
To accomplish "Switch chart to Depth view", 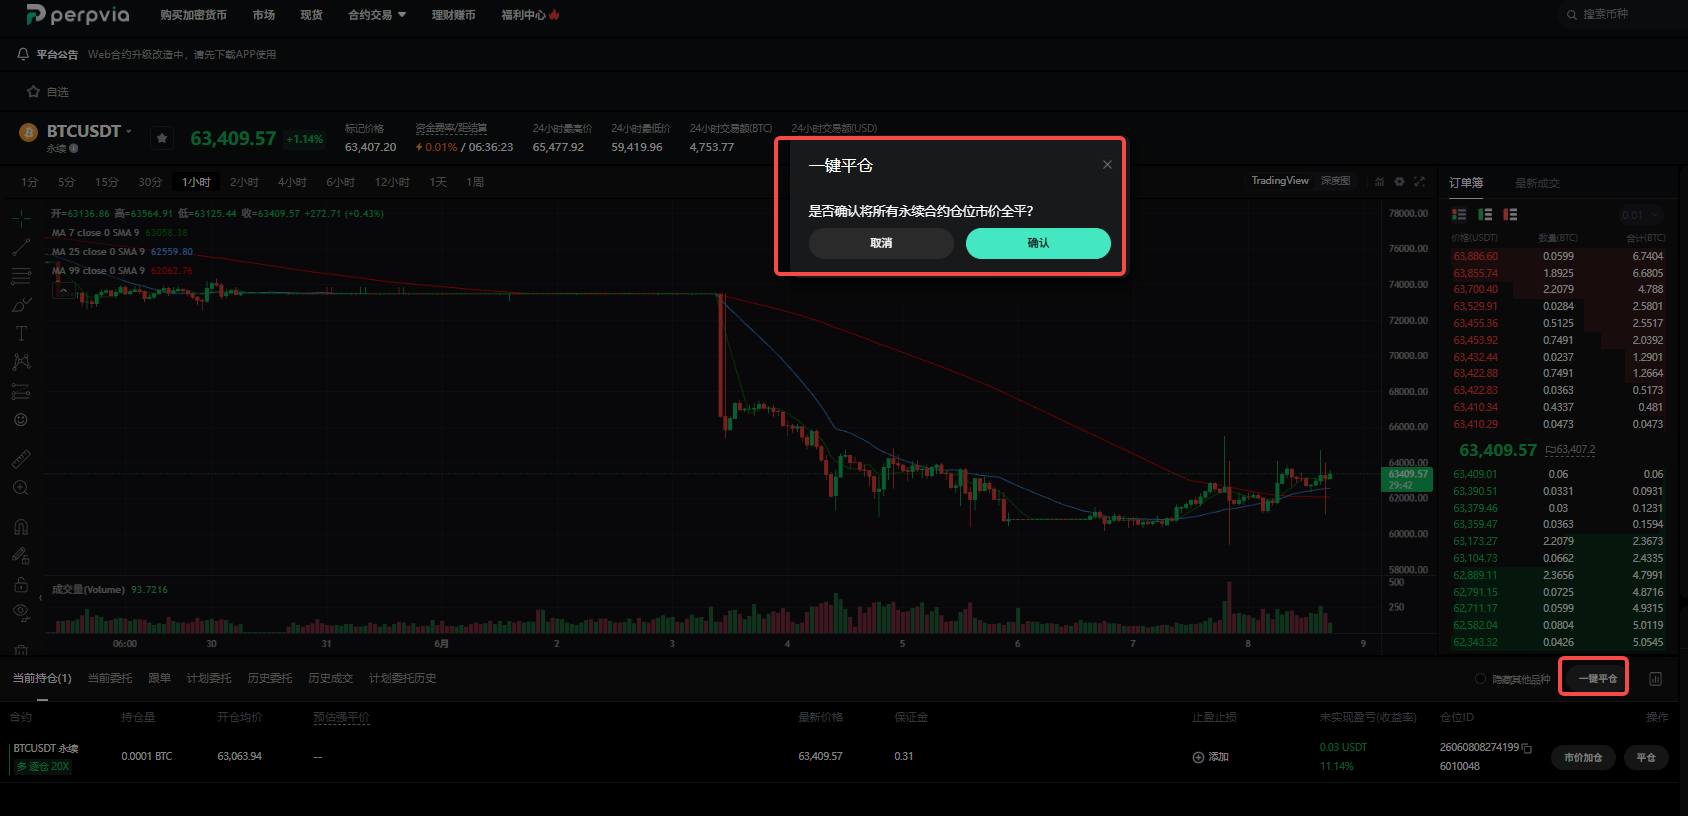I will click(x=1335, y=181).
